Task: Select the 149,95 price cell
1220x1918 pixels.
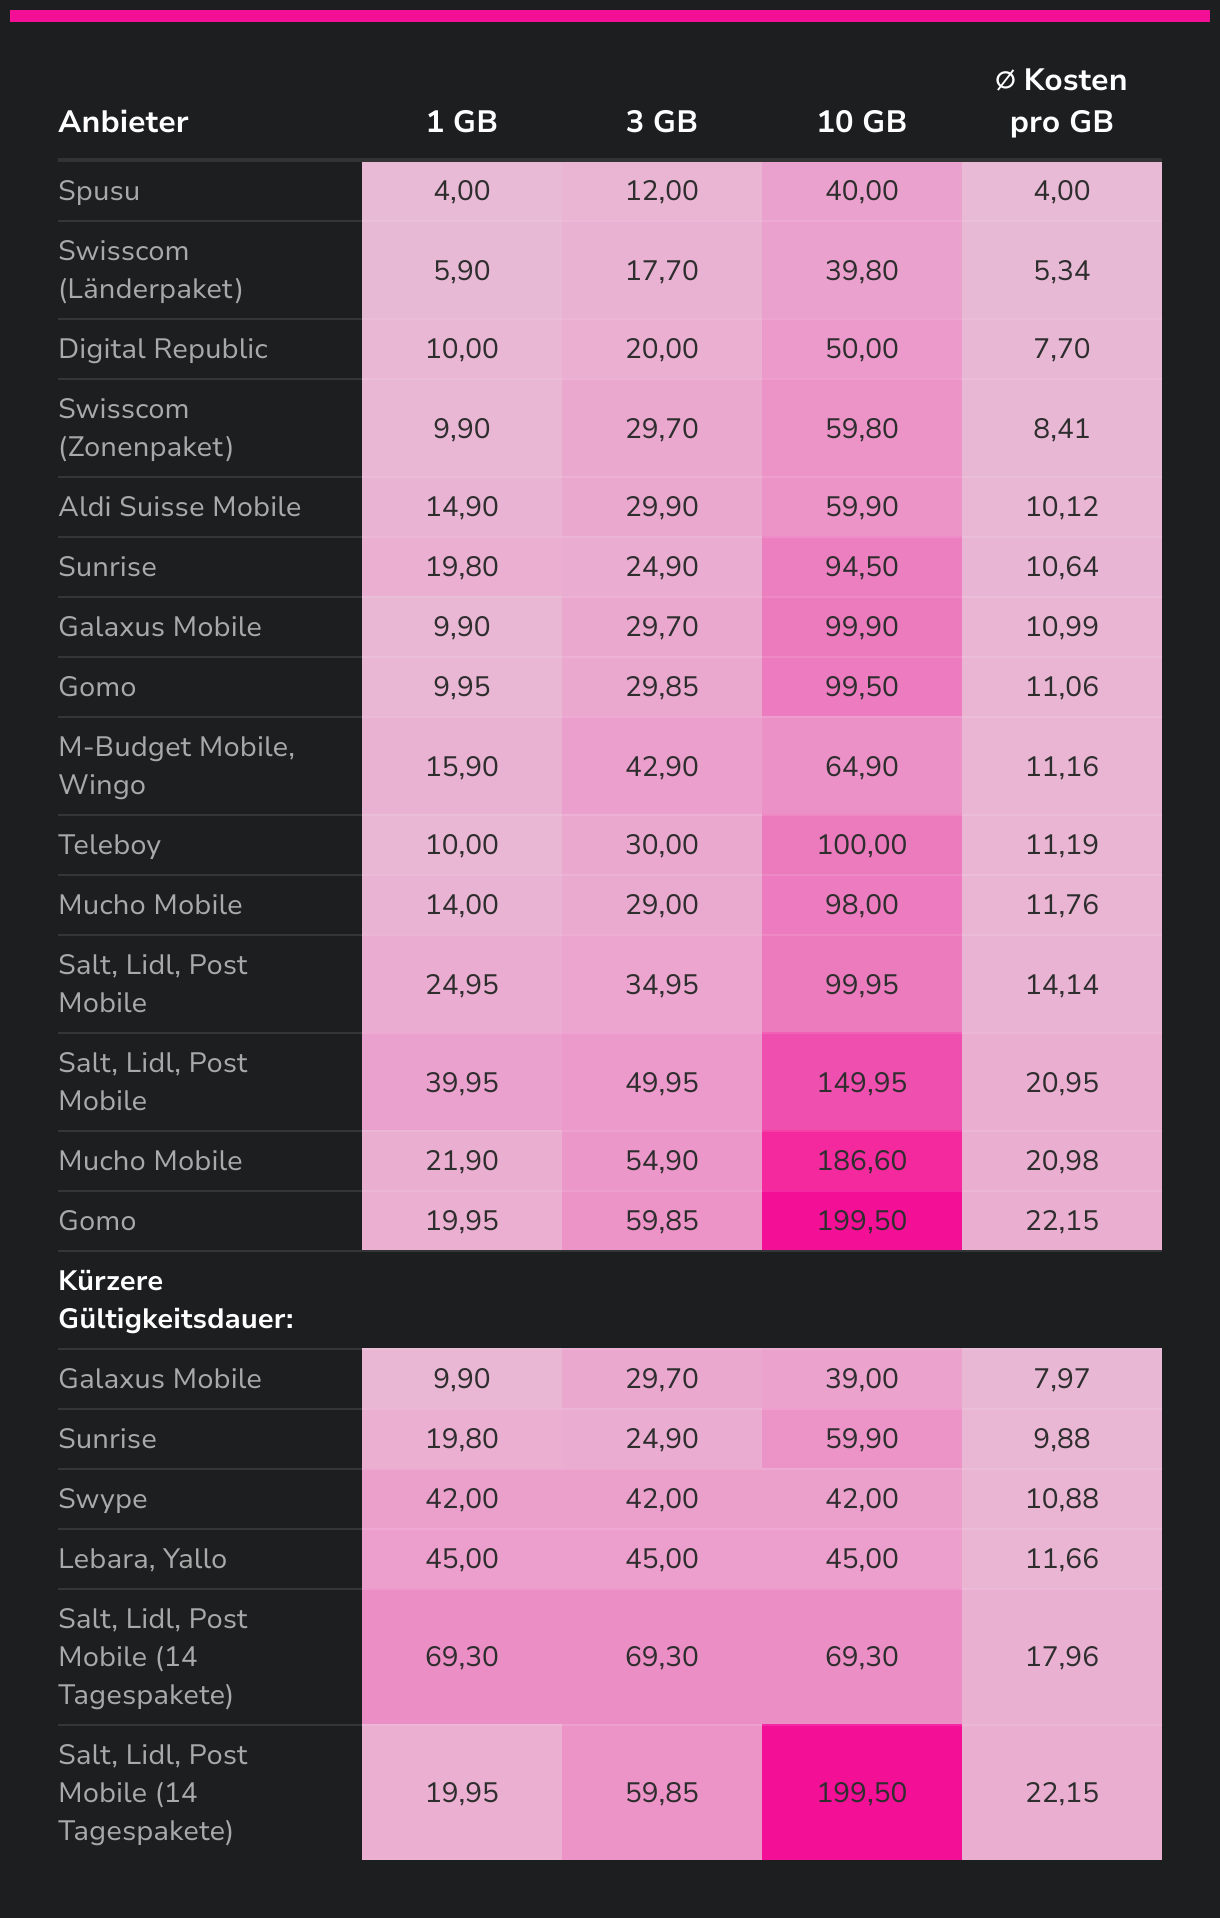Action: pos(861,1083)
